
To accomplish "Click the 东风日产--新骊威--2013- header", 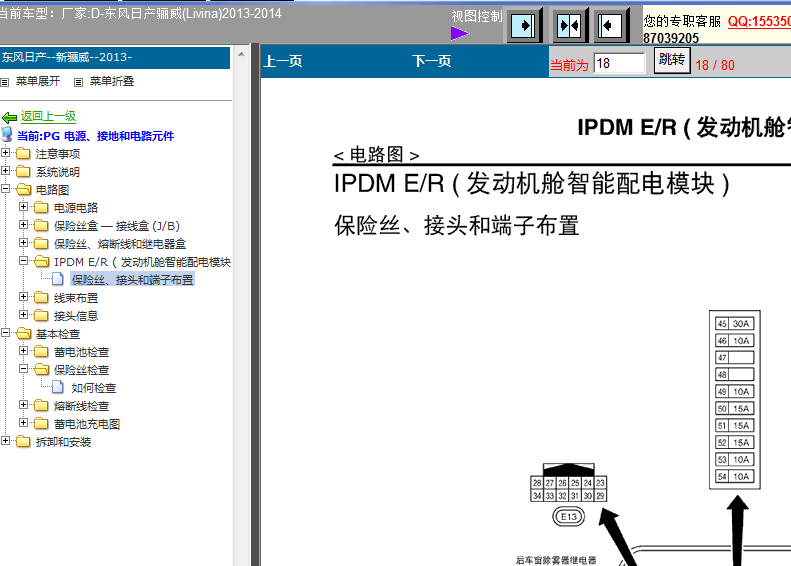I will pos(115,58).
